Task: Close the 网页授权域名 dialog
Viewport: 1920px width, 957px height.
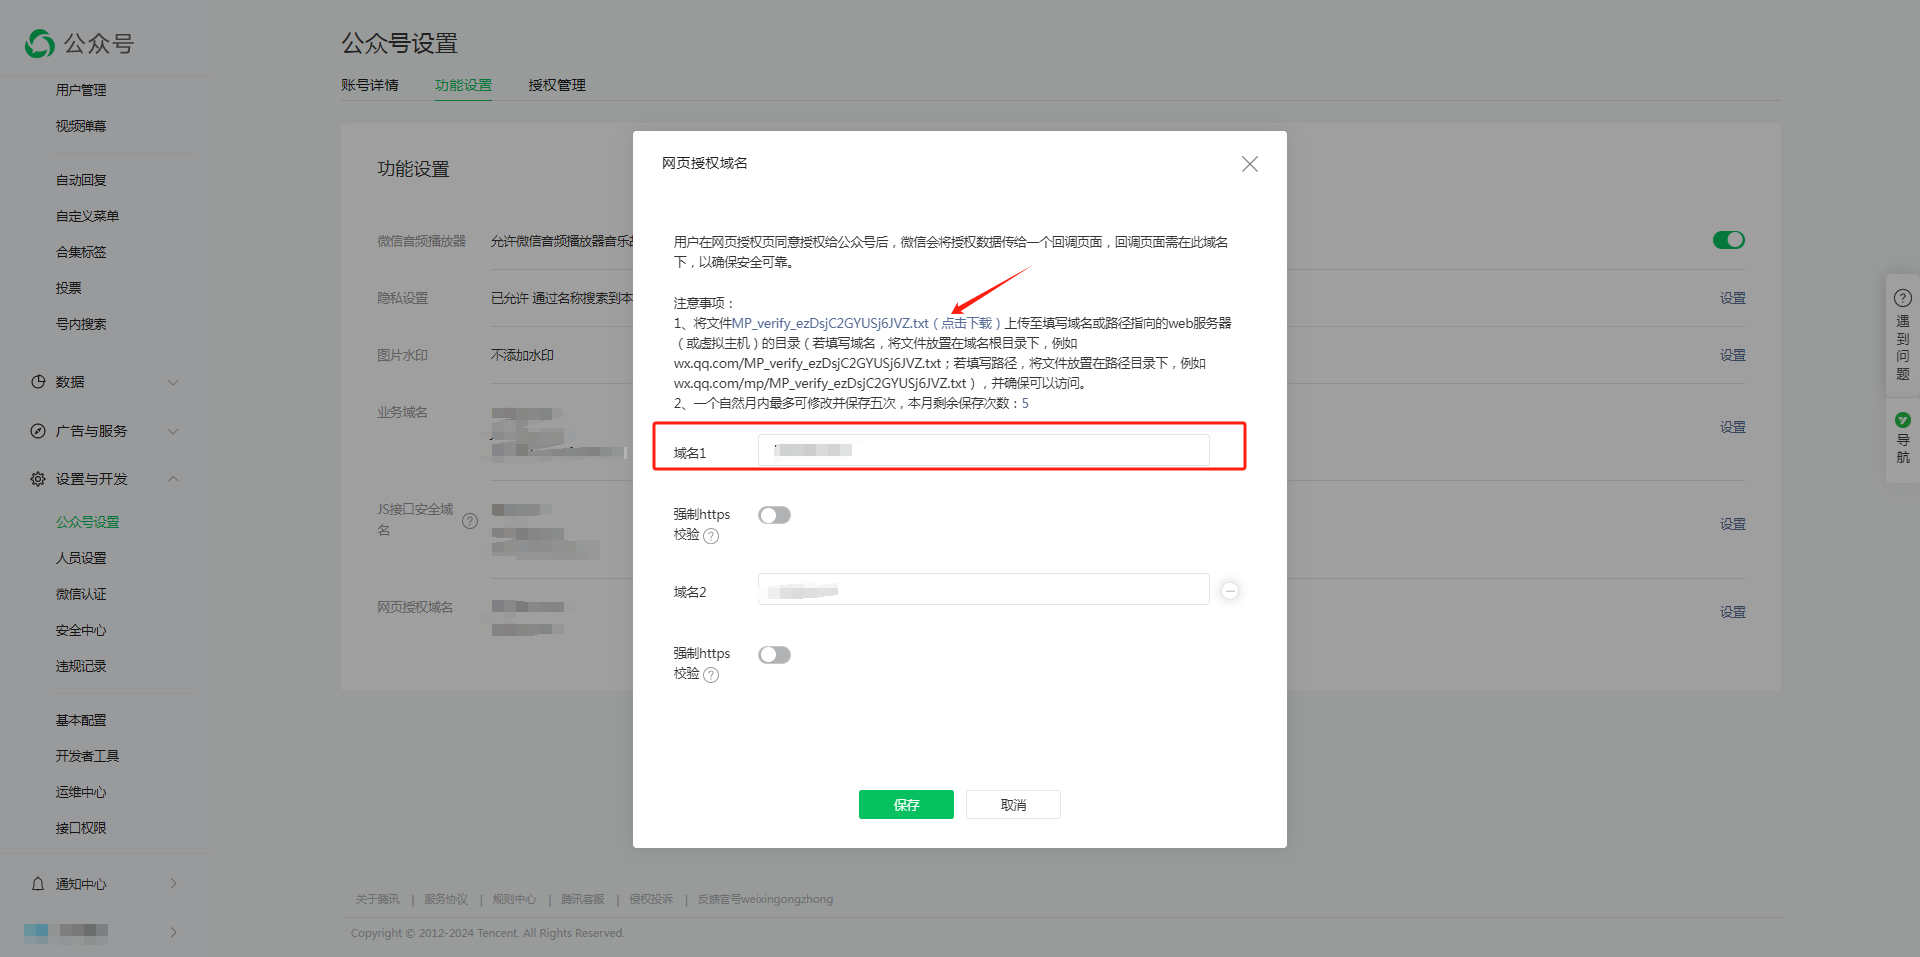Action: coord(1250,164)
